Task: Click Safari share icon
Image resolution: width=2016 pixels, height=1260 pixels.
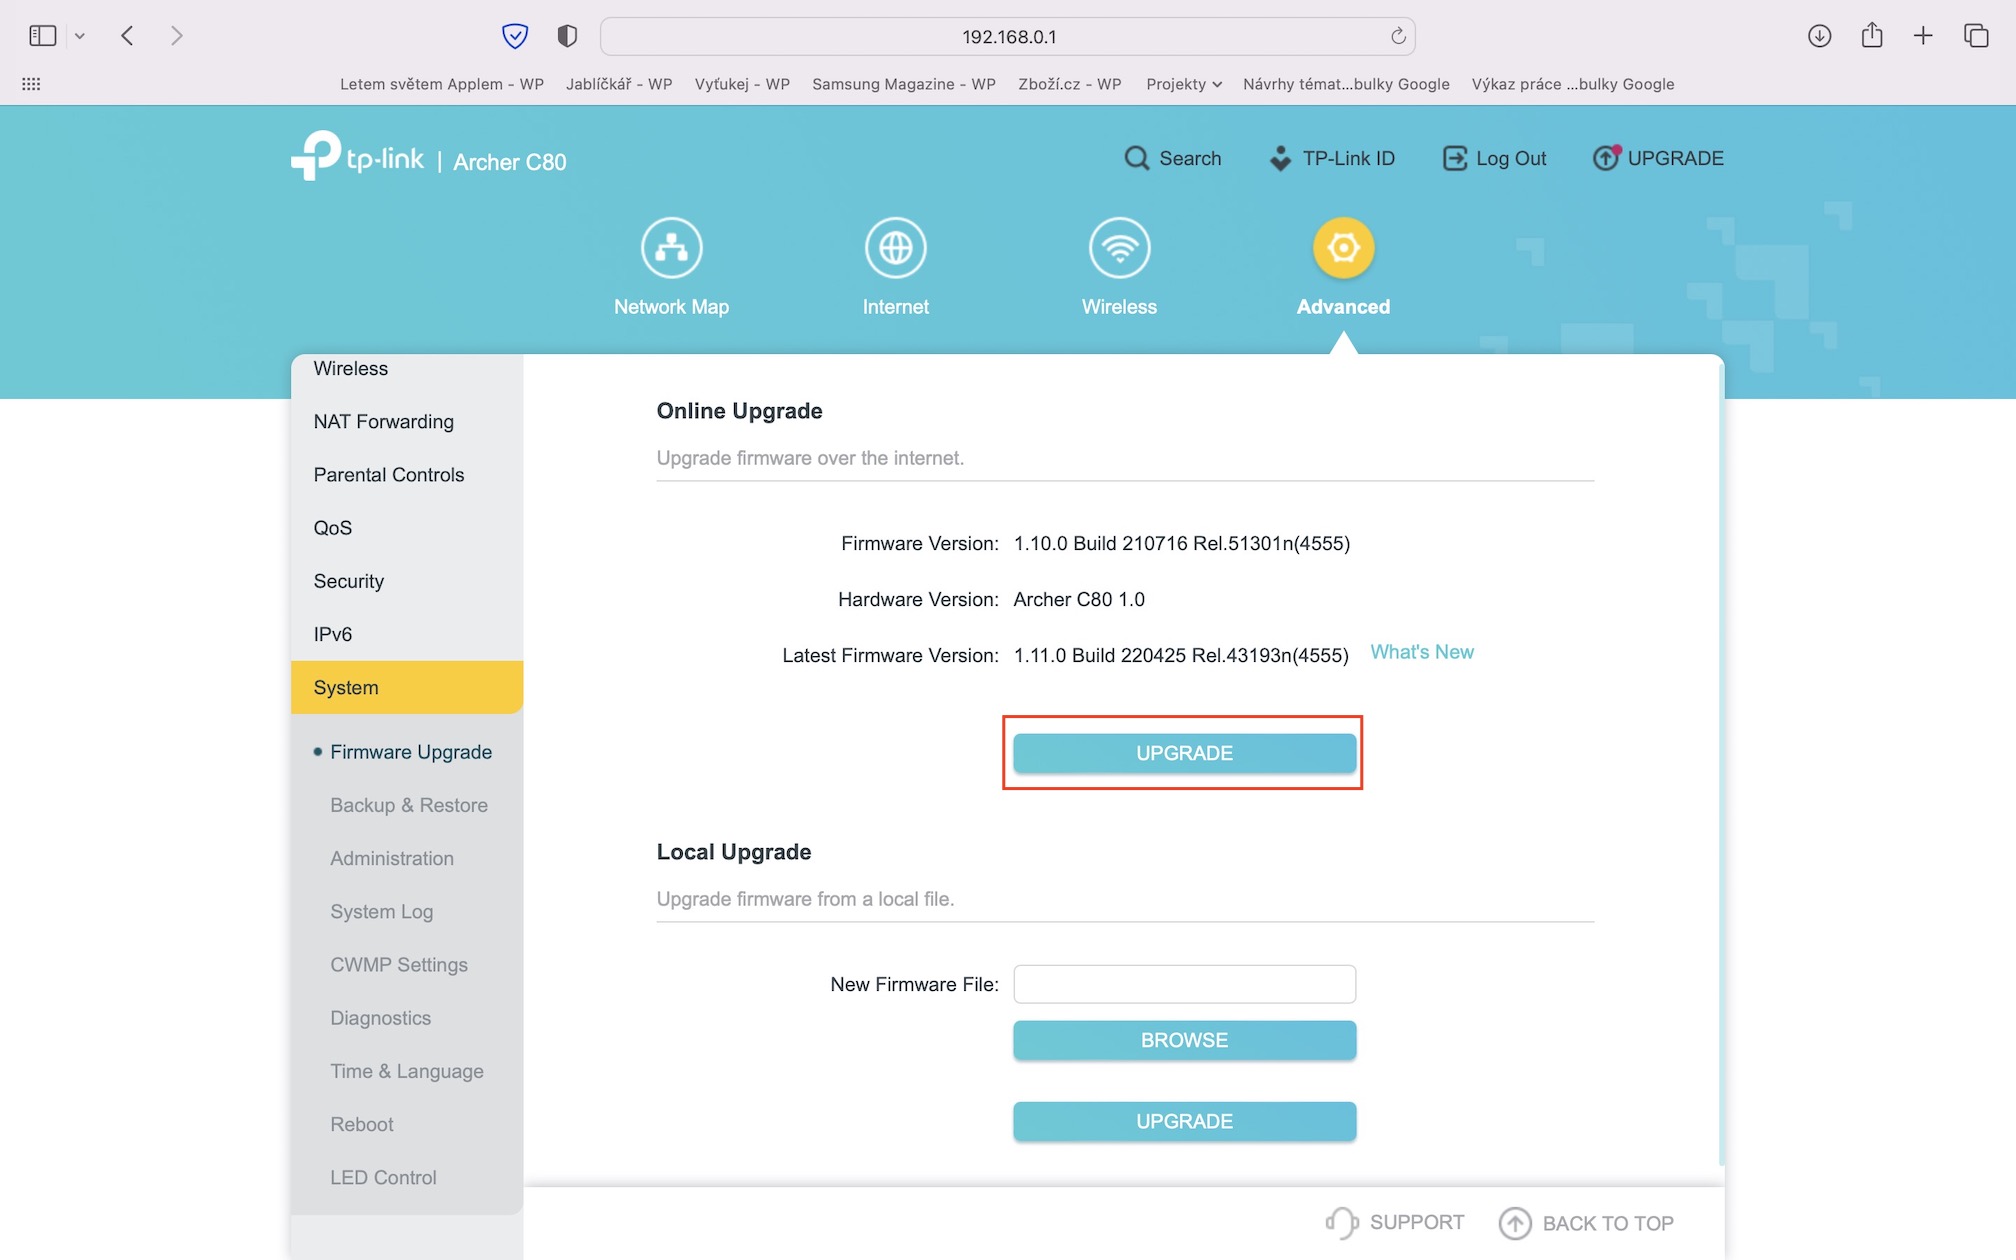Action: pos(1872,36)
